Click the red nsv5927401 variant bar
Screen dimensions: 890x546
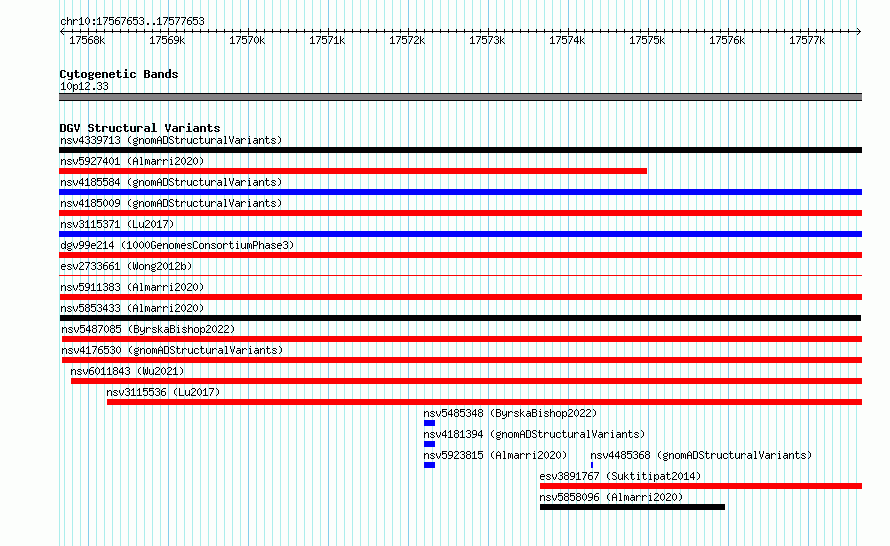353,171
